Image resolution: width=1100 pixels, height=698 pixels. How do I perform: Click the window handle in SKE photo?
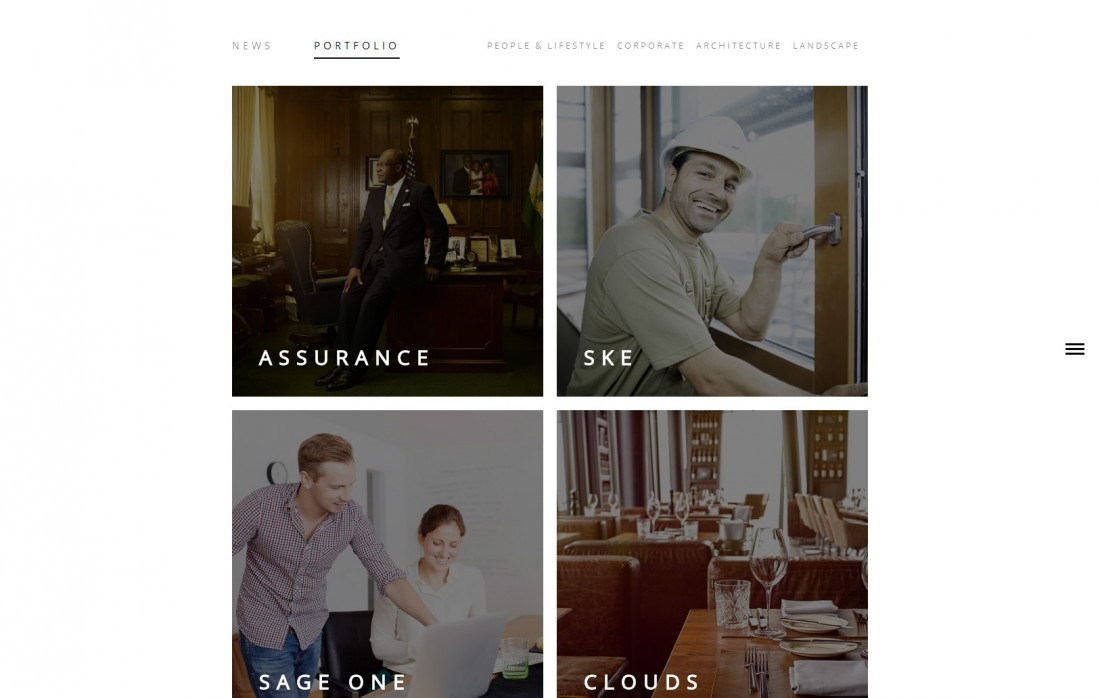tap(818, 230)
